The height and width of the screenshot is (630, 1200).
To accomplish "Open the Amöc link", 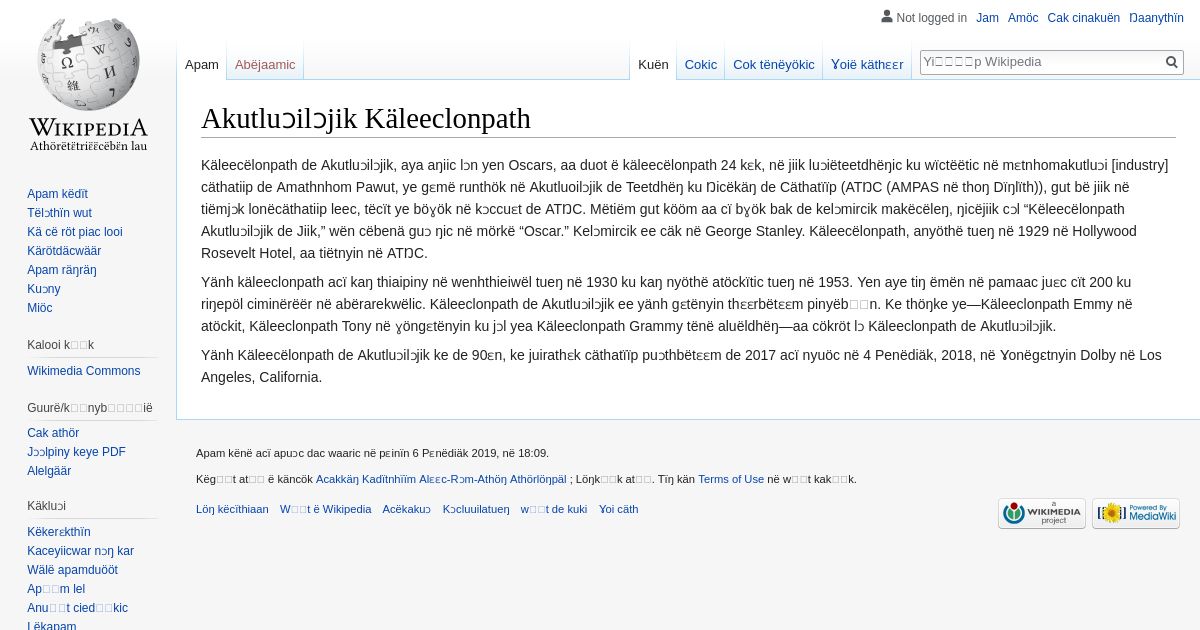I will [1023, 18].
